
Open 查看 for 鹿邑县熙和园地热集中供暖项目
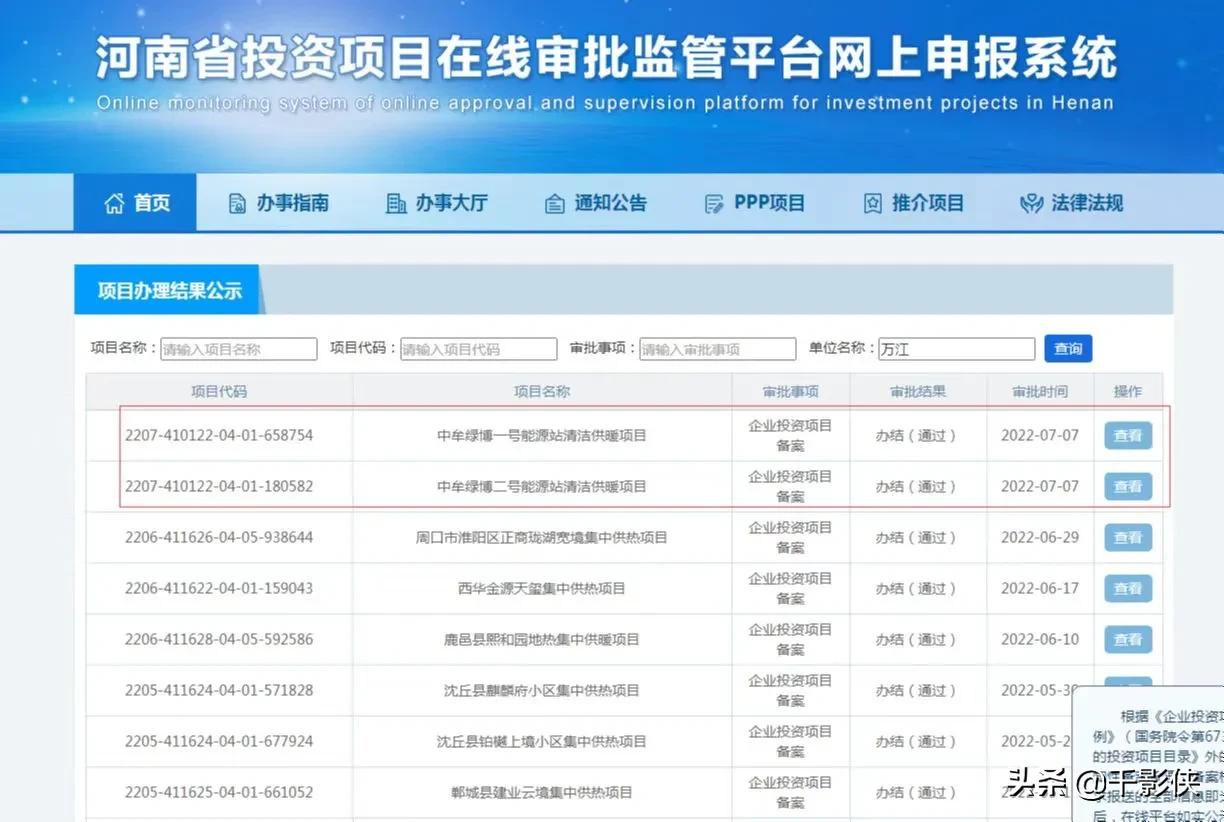pos(1127,639)
